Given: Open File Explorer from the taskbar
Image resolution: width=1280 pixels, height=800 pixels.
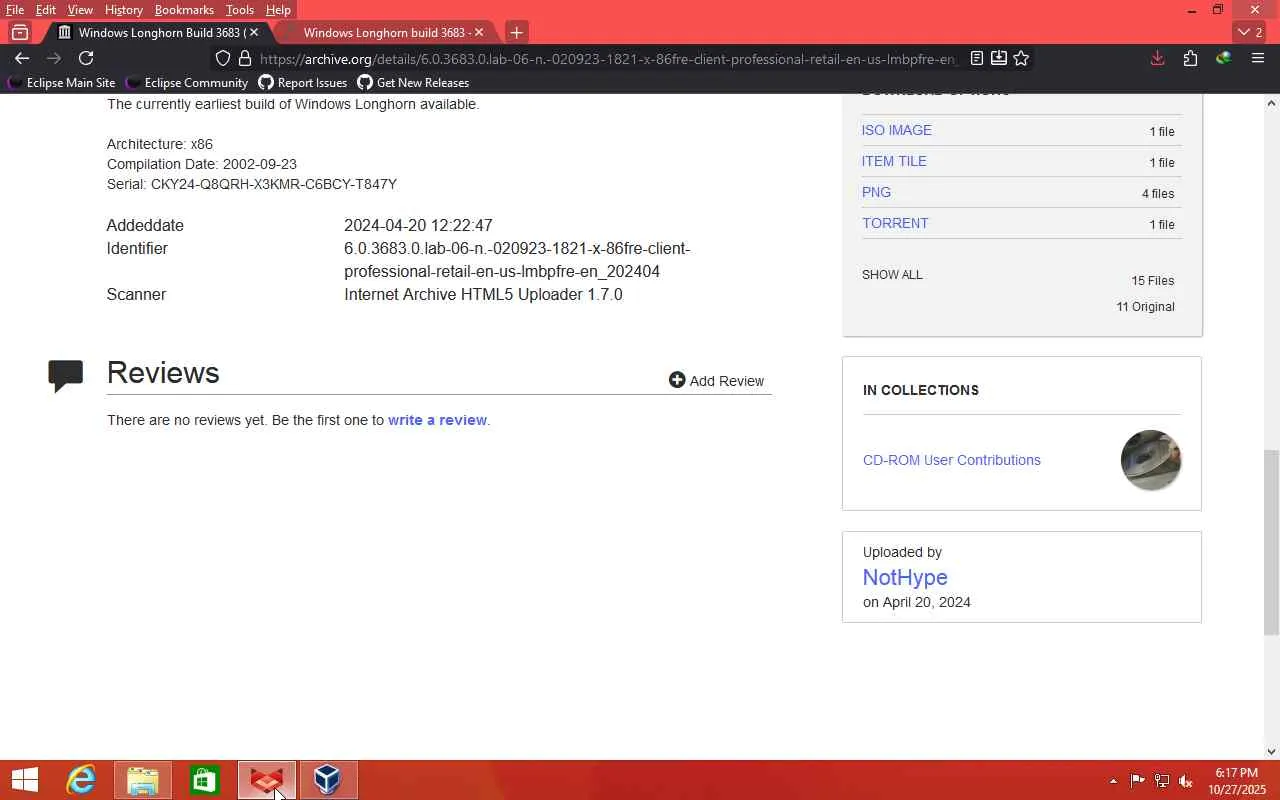Looking at the screenshot, I should (143, 780).
